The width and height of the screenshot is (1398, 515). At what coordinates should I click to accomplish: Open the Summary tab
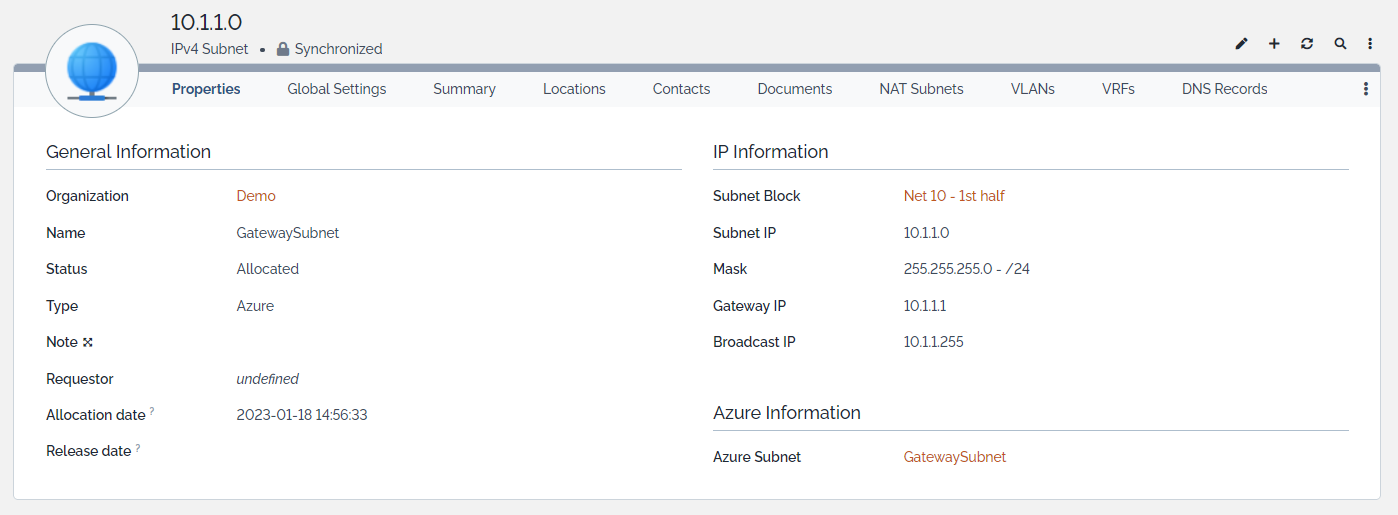(x=464, y=89)
